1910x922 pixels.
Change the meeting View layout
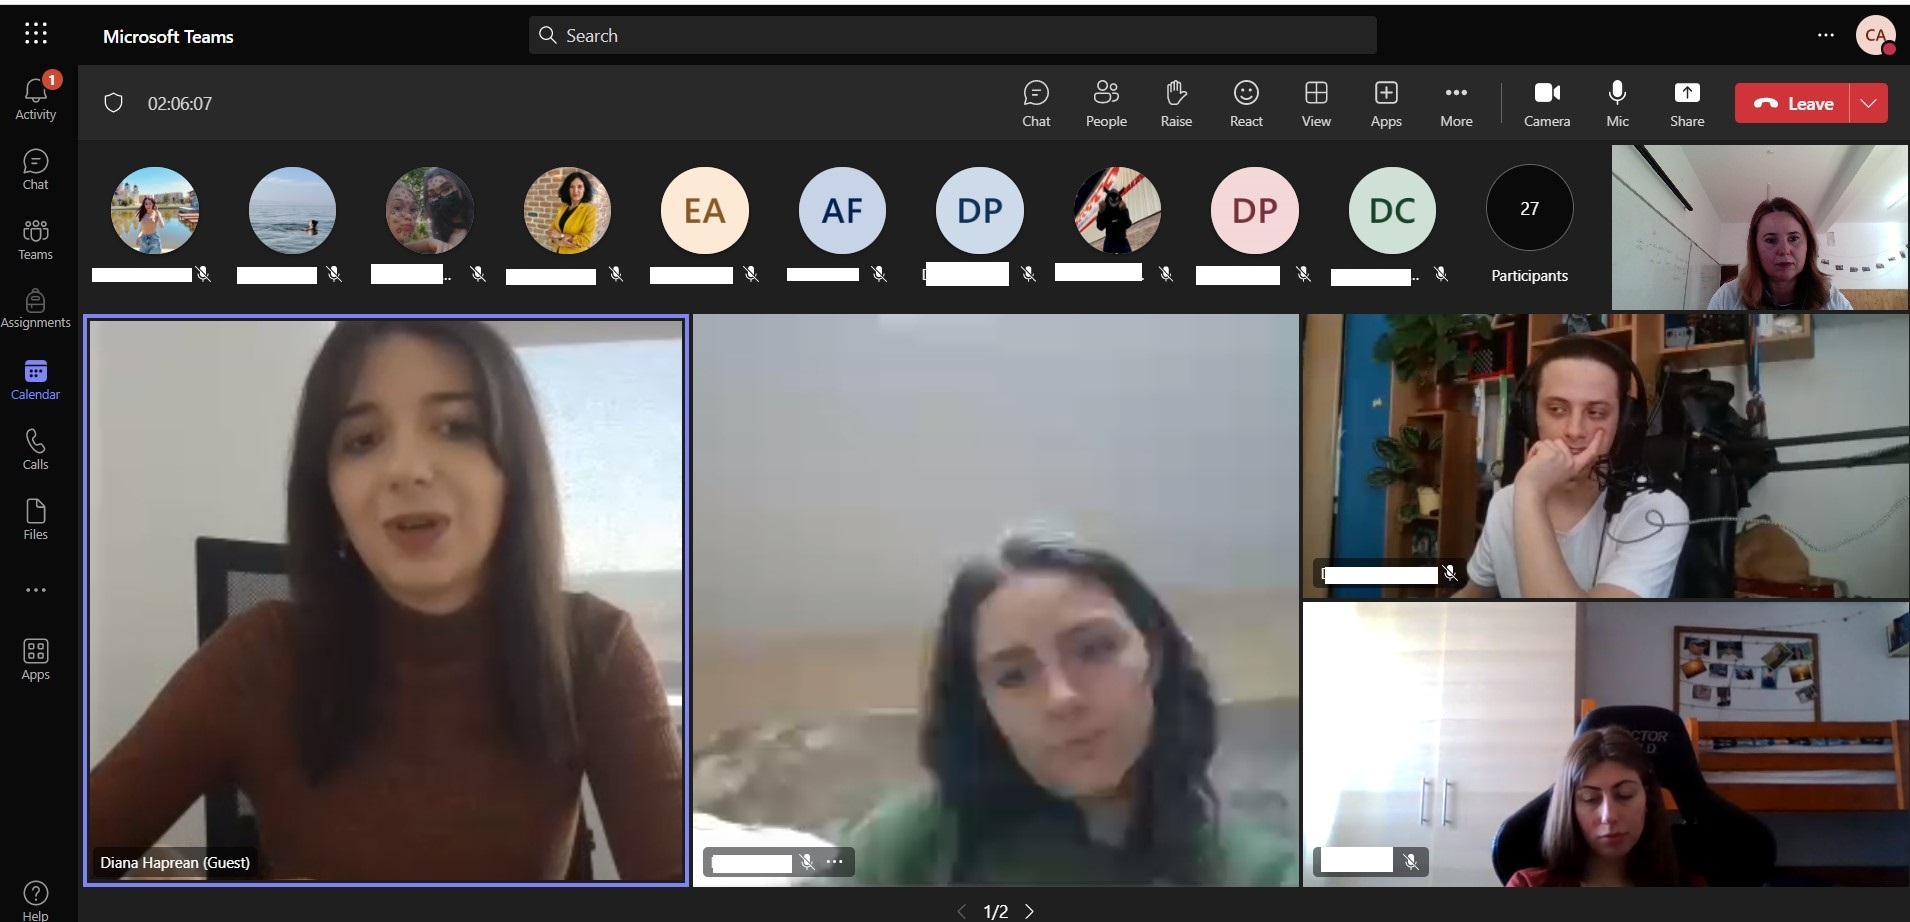pyautogui.click(x=1315, y=104)
